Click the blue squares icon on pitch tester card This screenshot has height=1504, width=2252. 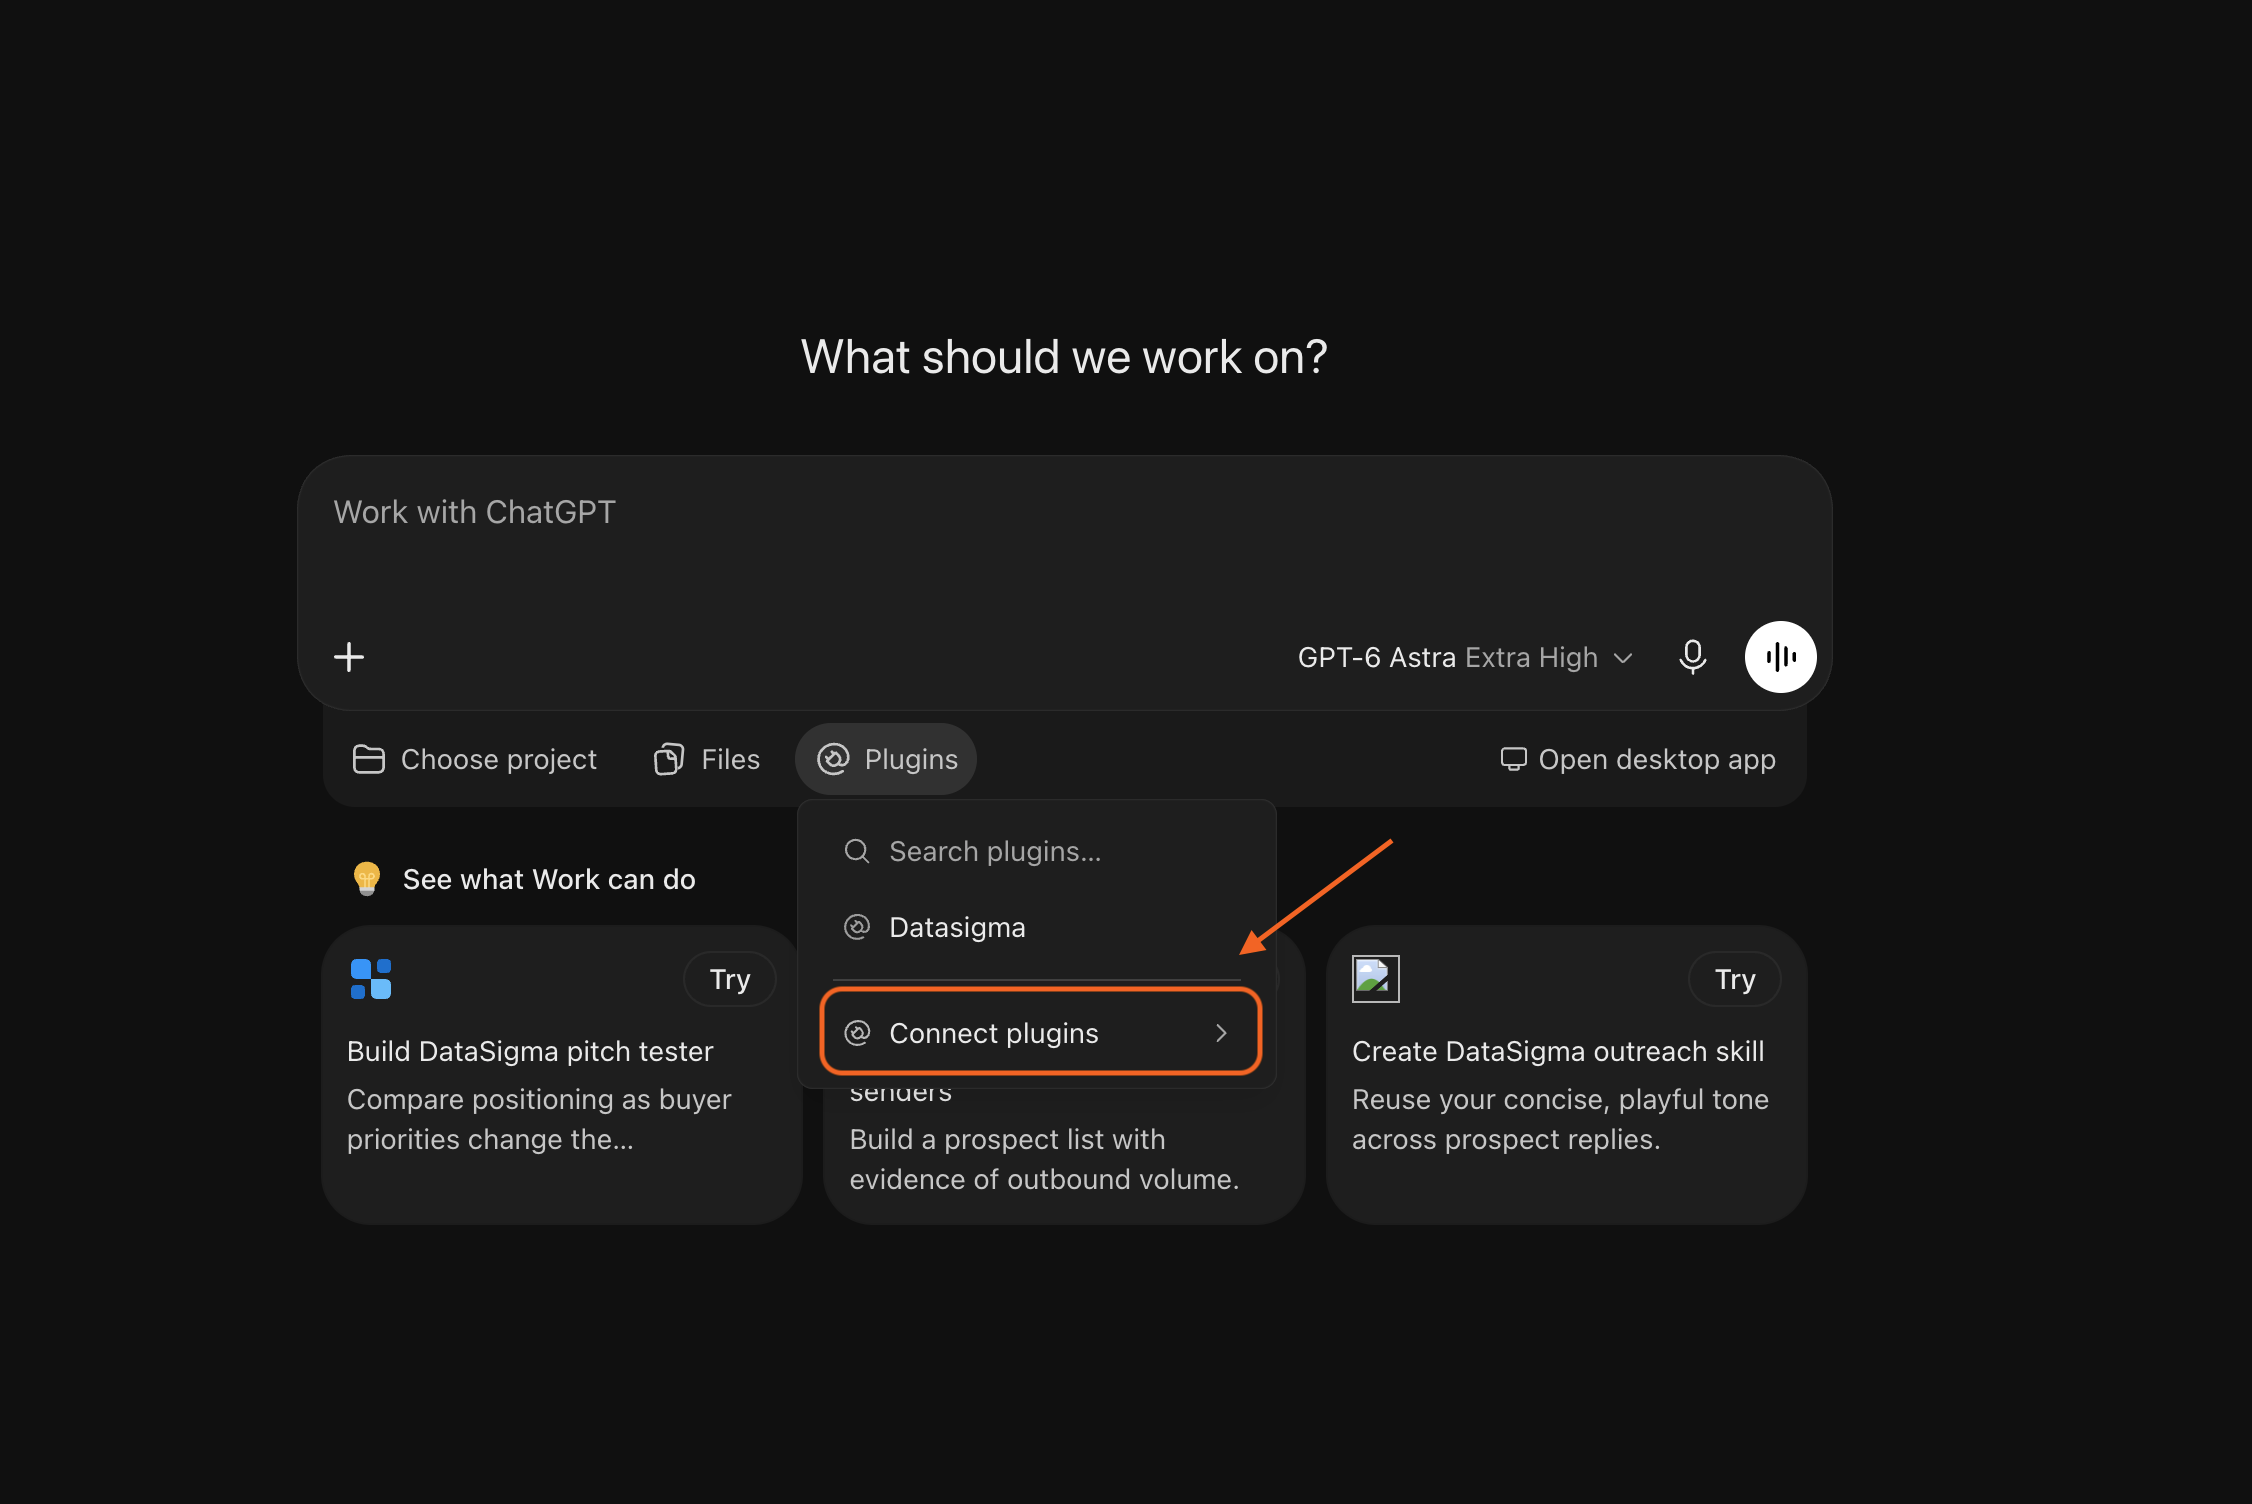click(371, 979)
